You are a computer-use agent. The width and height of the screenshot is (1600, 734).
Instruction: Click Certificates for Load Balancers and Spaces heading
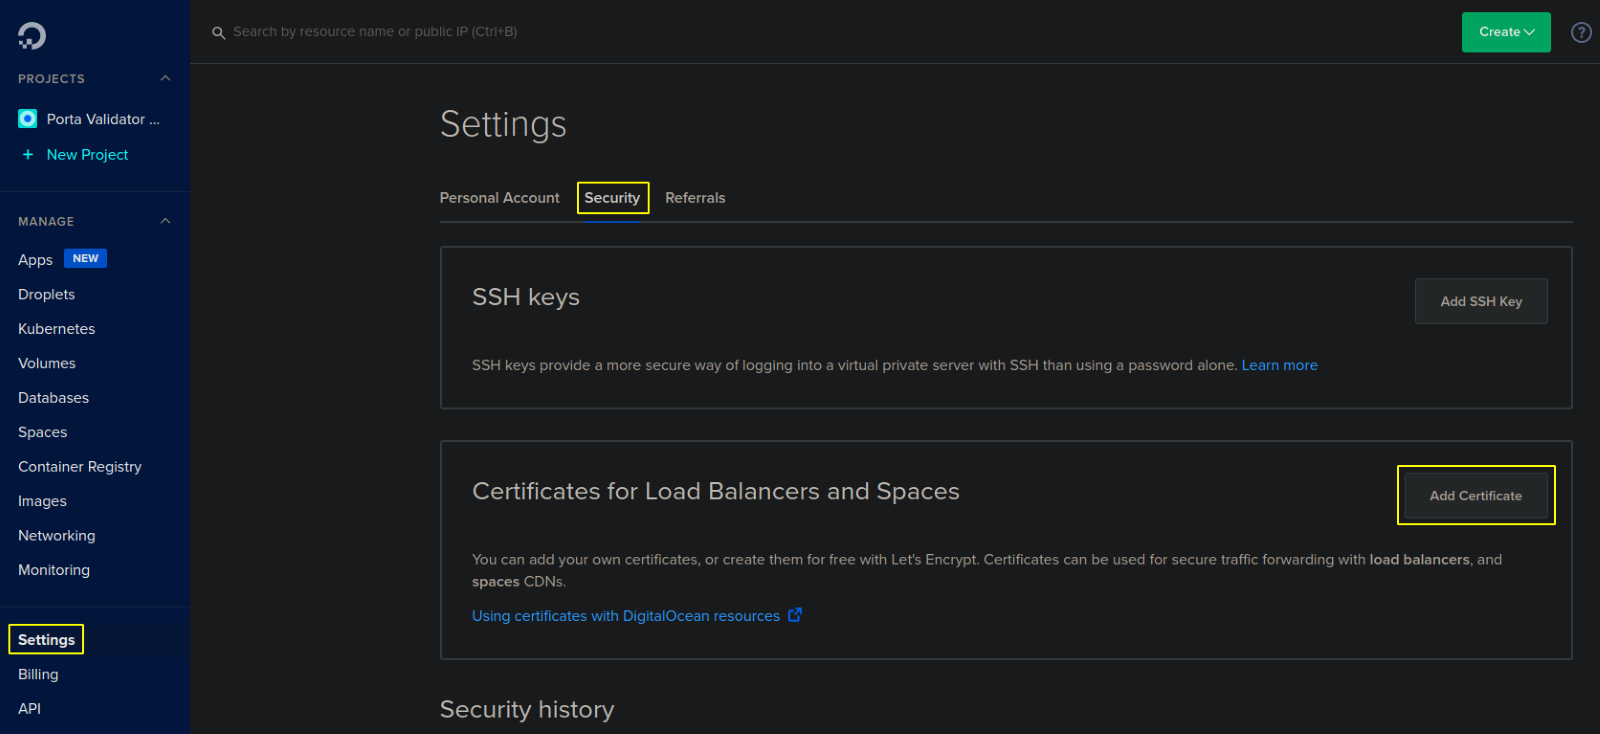[x=716, y=491]
